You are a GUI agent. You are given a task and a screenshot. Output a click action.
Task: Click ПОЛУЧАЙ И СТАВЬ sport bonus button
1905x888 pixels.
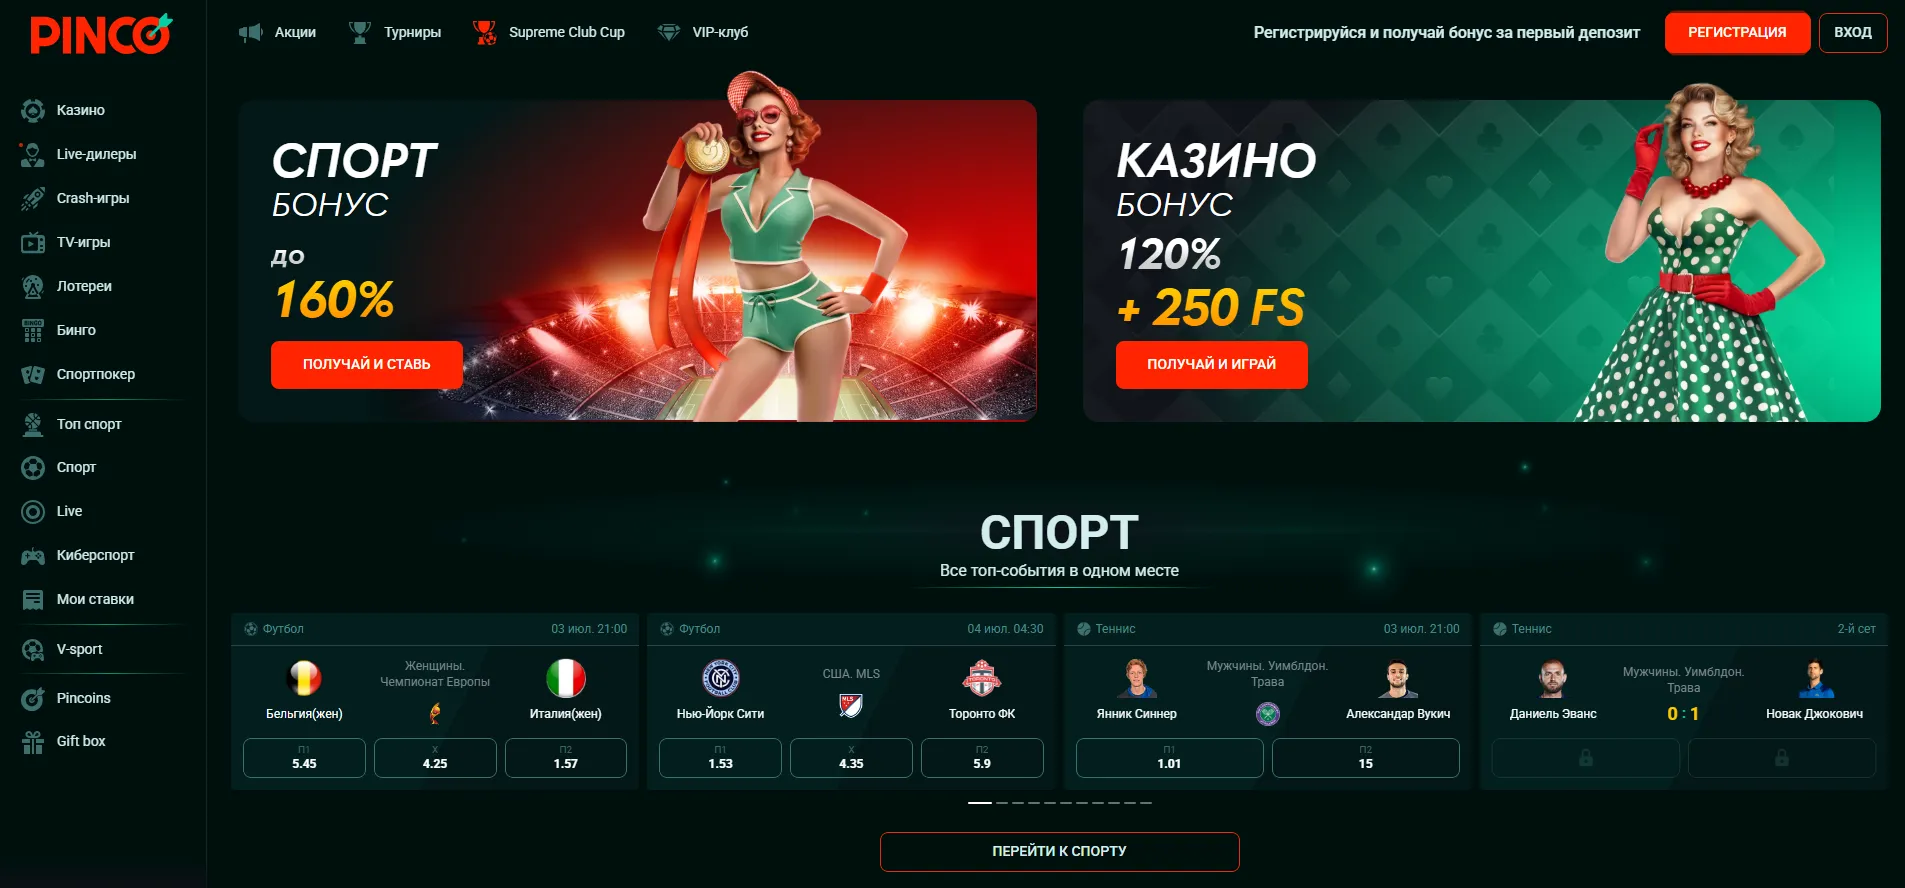click(x=367, y=364)
